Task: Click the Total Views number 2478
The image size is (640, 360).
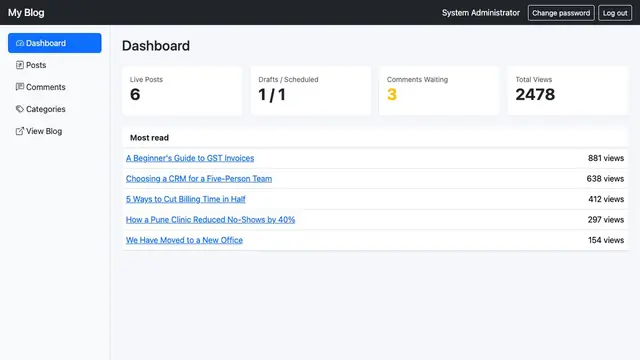Action: 535,95
